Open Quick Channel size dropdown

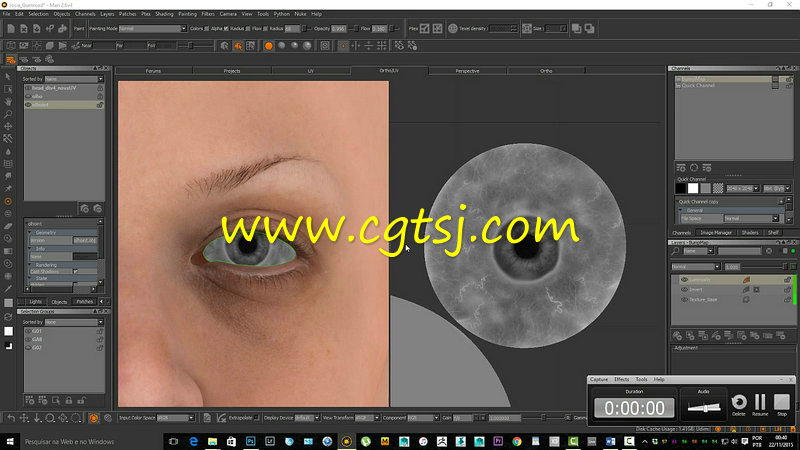[742, 189]
